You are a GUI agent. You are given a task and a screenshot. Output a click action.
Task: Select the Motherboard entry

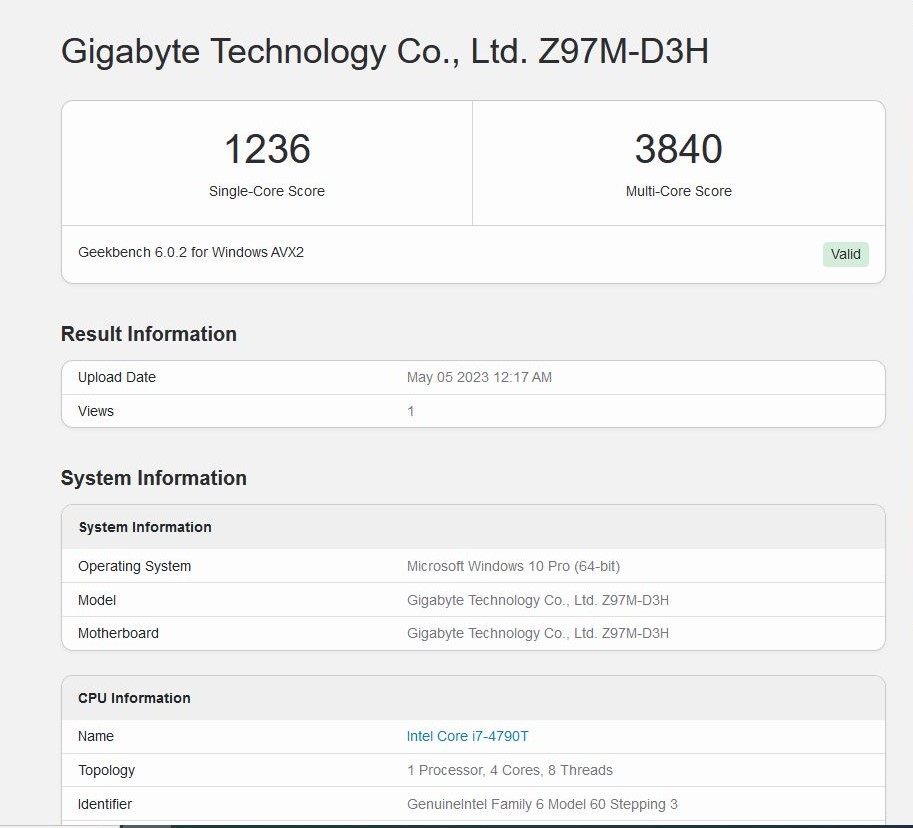click(x=118, y=633)
